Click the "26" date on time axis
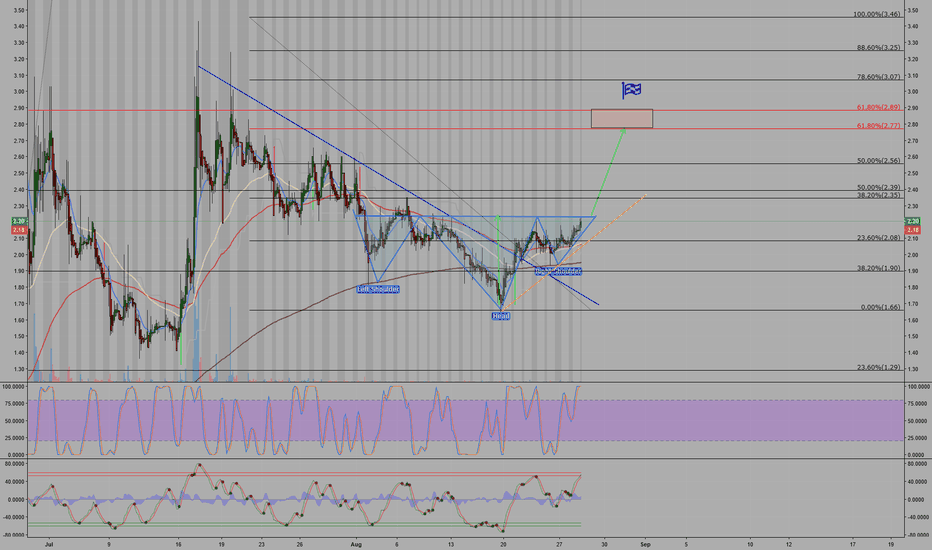The height and width of the screenshot is (550, 932). 300,543
